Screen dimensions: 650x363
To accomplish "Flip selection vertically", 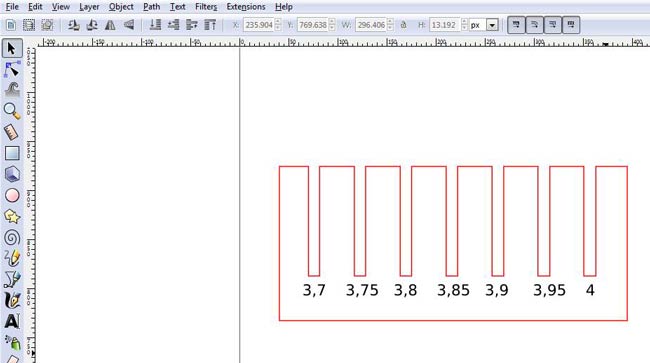I will [x=129, y=25].
